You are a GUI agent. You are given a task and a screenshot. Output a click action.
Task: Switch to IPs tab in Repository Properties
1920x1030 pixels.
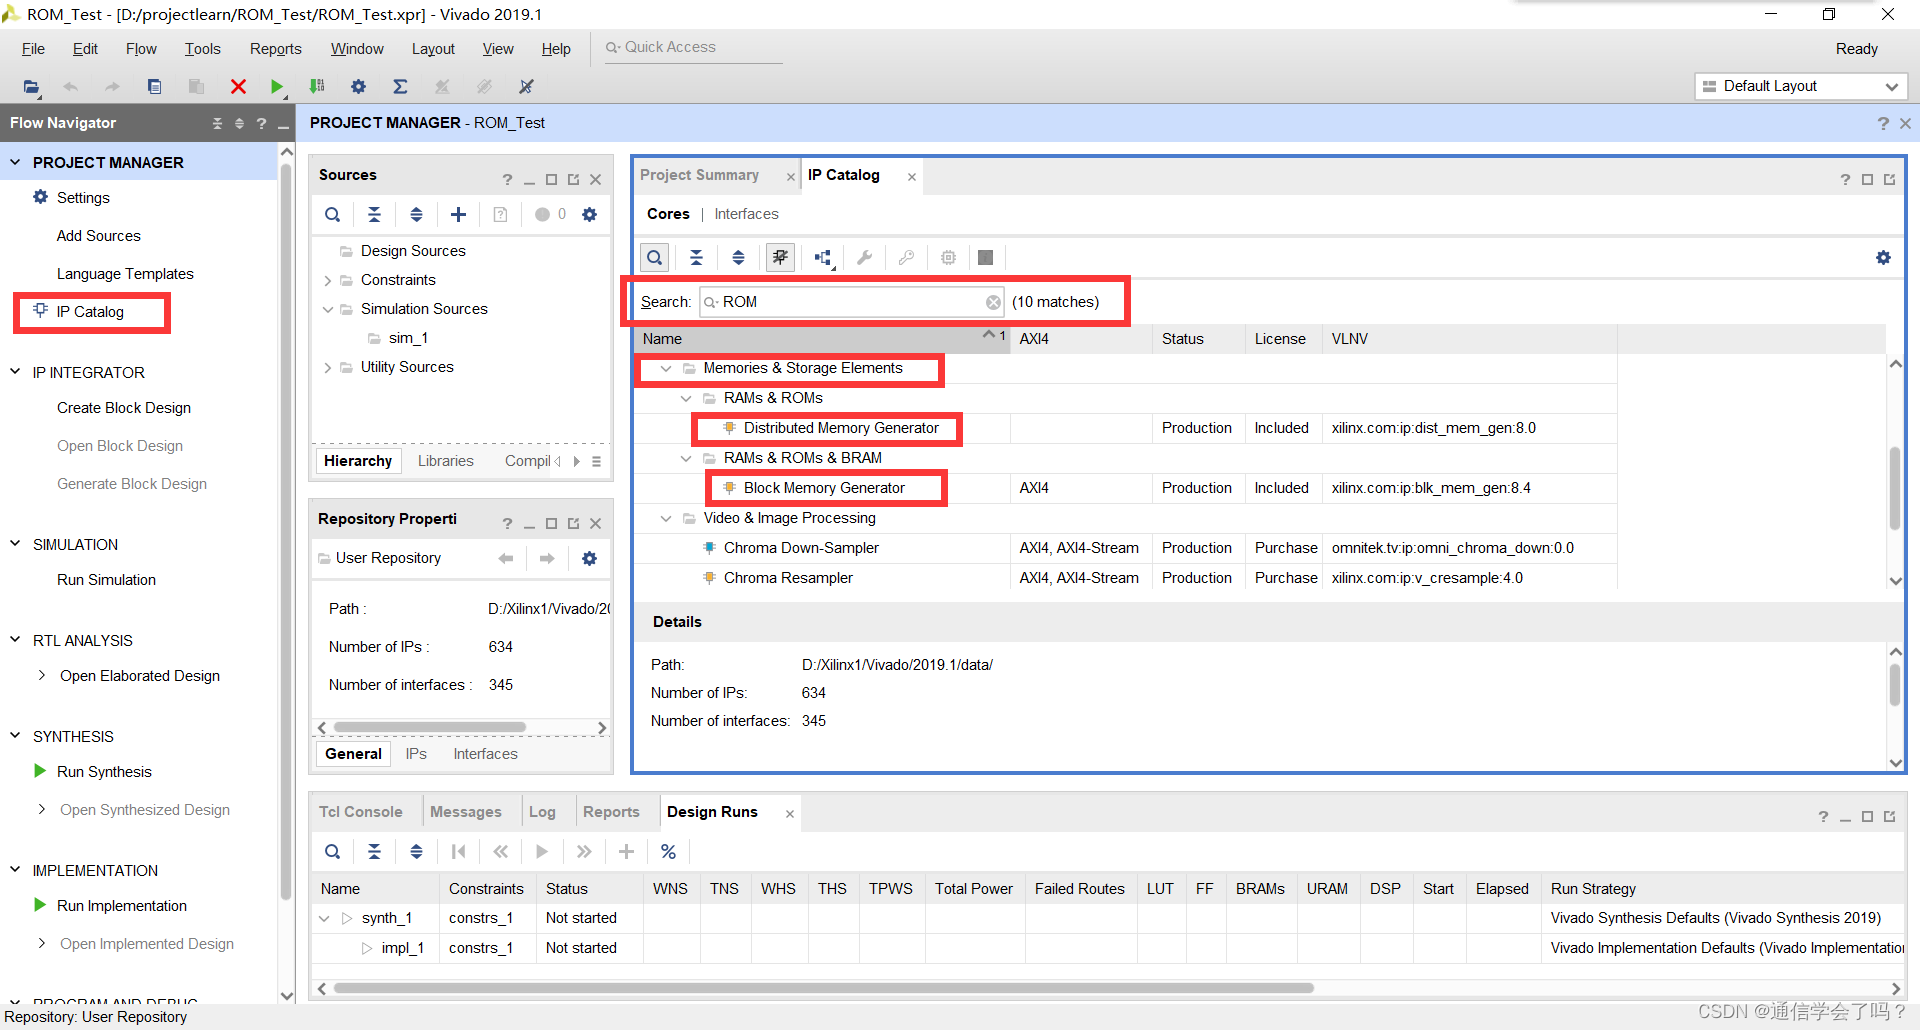[x=416, y=754]
